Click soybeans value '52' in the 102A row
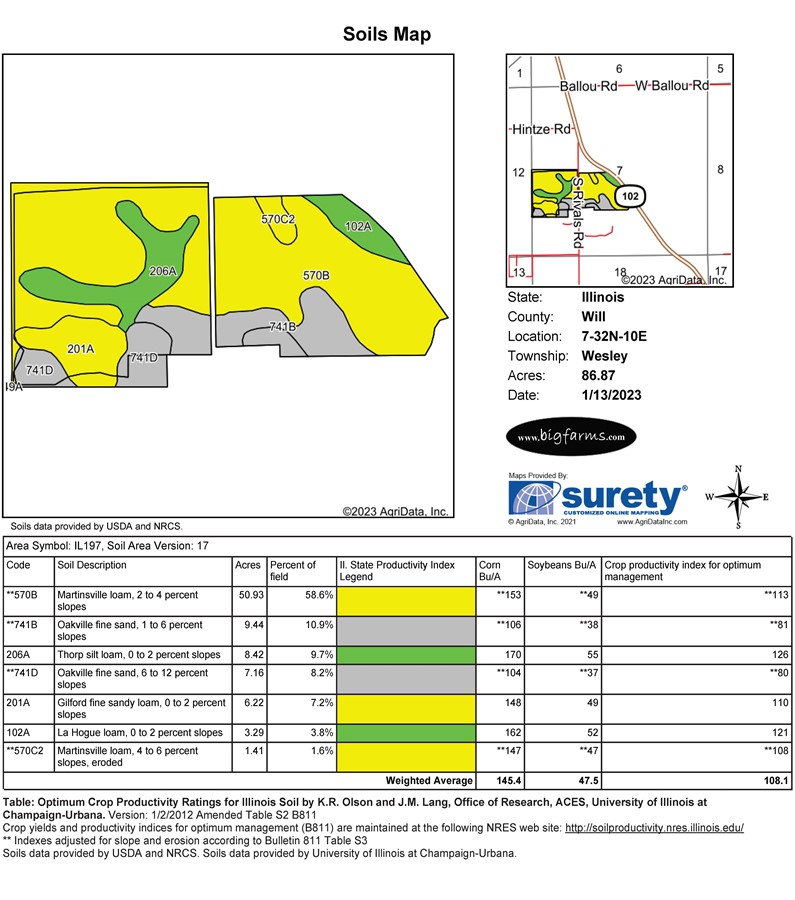Image resolution: width=795 pixels, height=900 pixels. pos(592,733)
